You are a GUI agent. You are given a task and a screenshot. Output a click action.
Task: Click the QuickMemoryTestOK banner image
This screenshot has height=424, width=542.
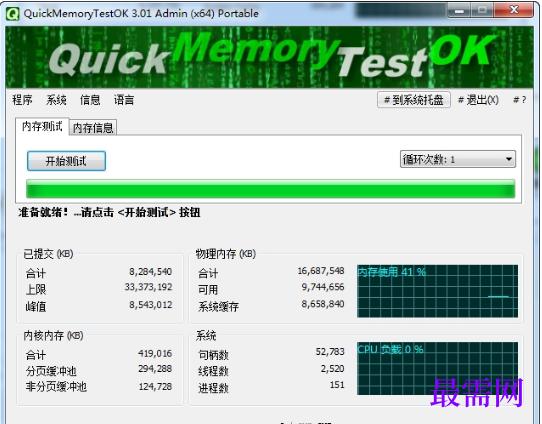pos(270,57)
